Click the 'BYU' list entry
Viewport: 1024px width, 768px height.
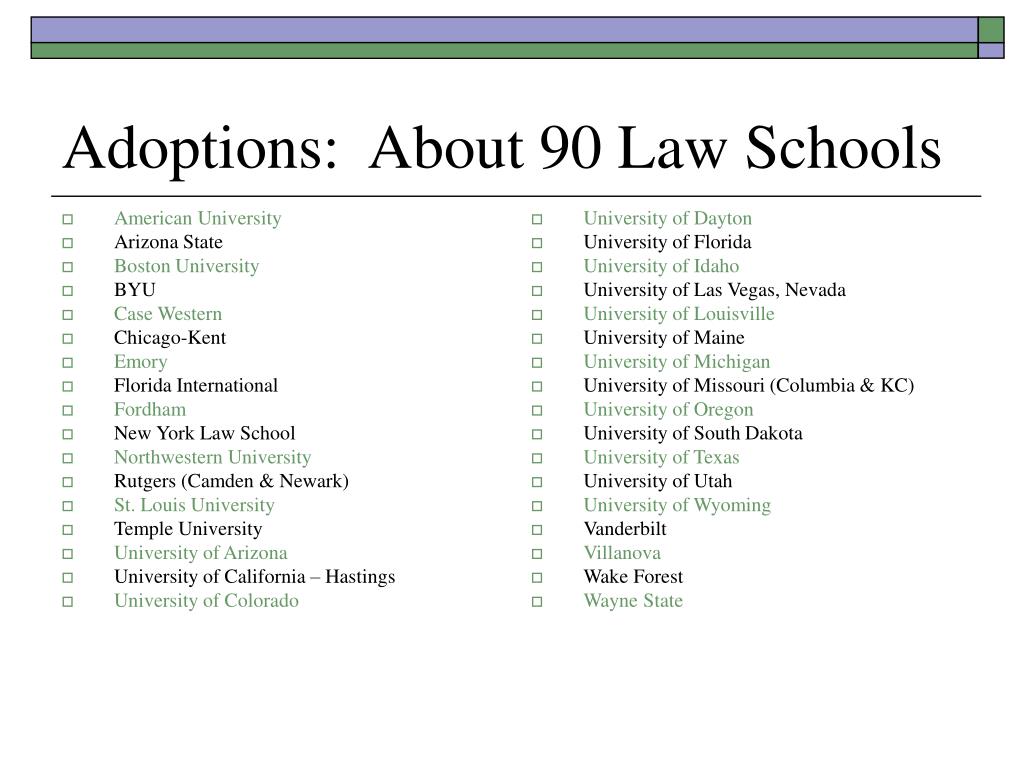135,290
